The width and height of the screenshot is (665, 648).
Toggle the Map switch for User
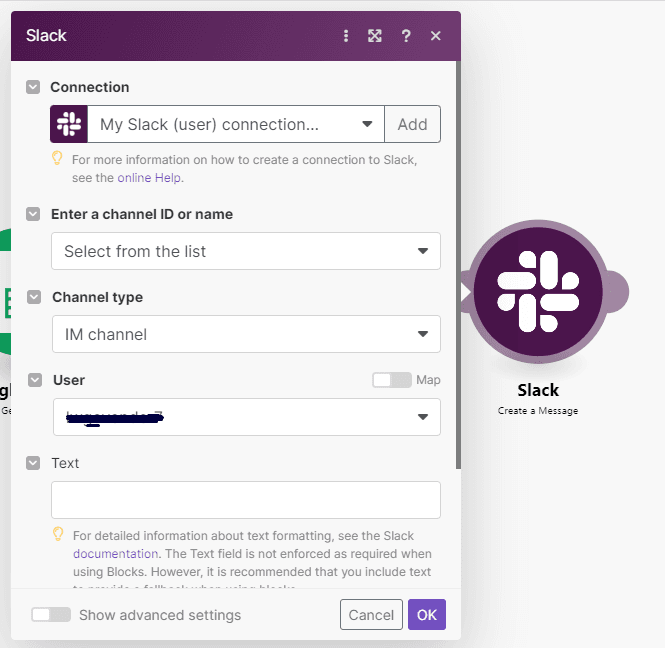tap(391, 380)
